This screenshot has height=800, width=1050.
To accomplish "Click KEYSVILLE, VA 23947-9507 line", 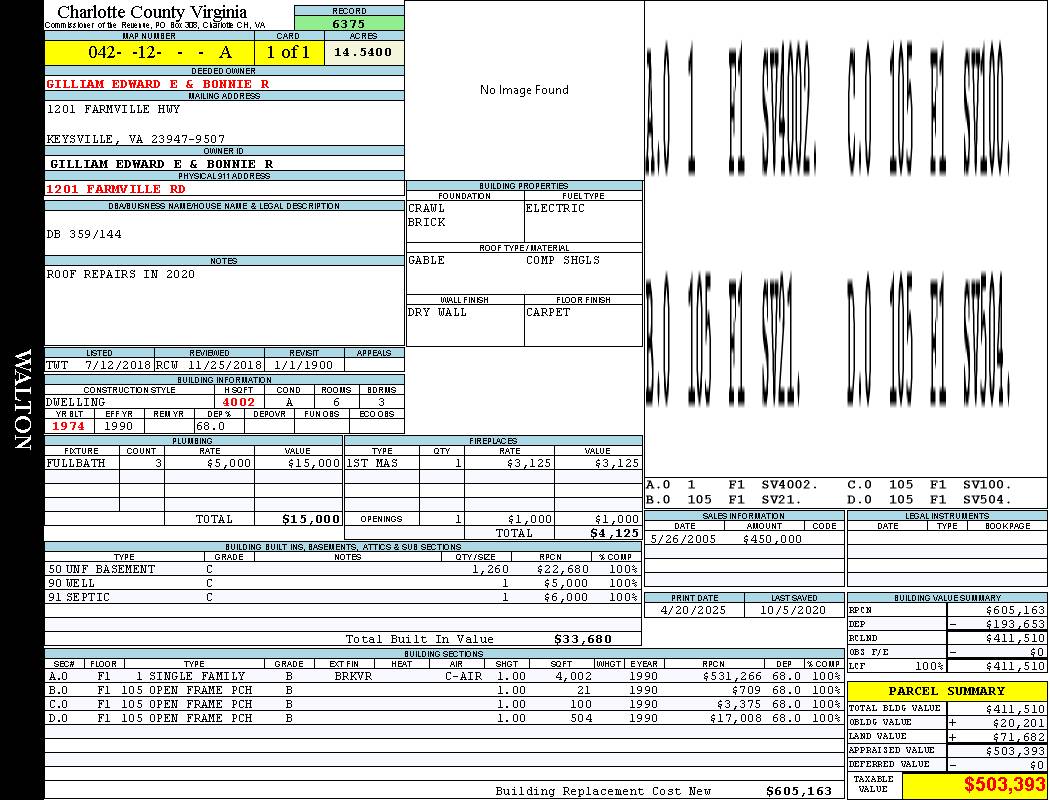I will (x=135, y=139).
